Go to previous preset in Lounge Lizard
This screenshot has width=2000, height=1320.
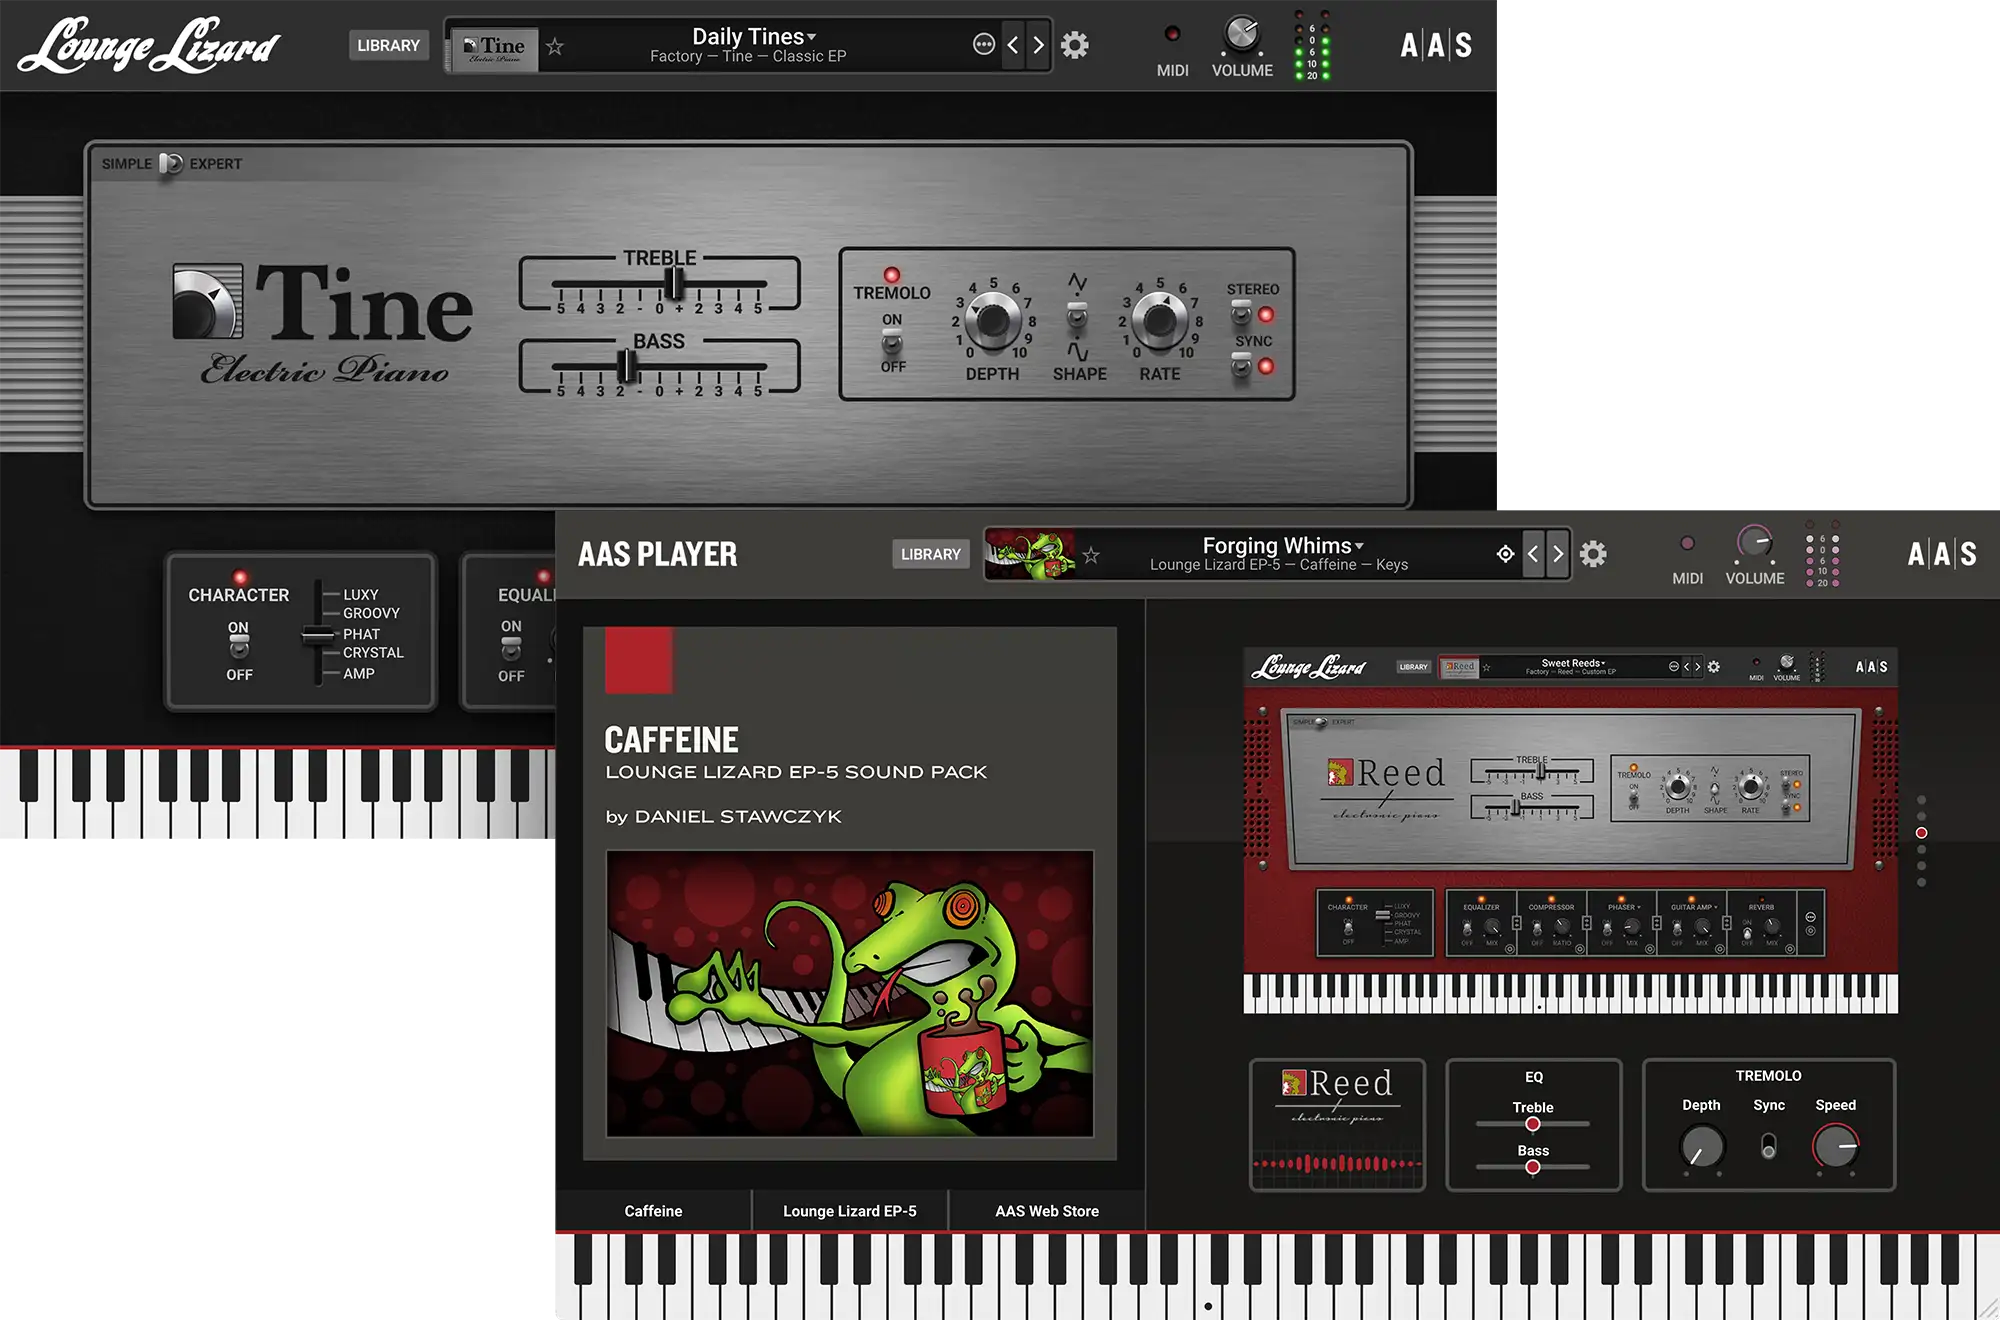[1013, 45]
